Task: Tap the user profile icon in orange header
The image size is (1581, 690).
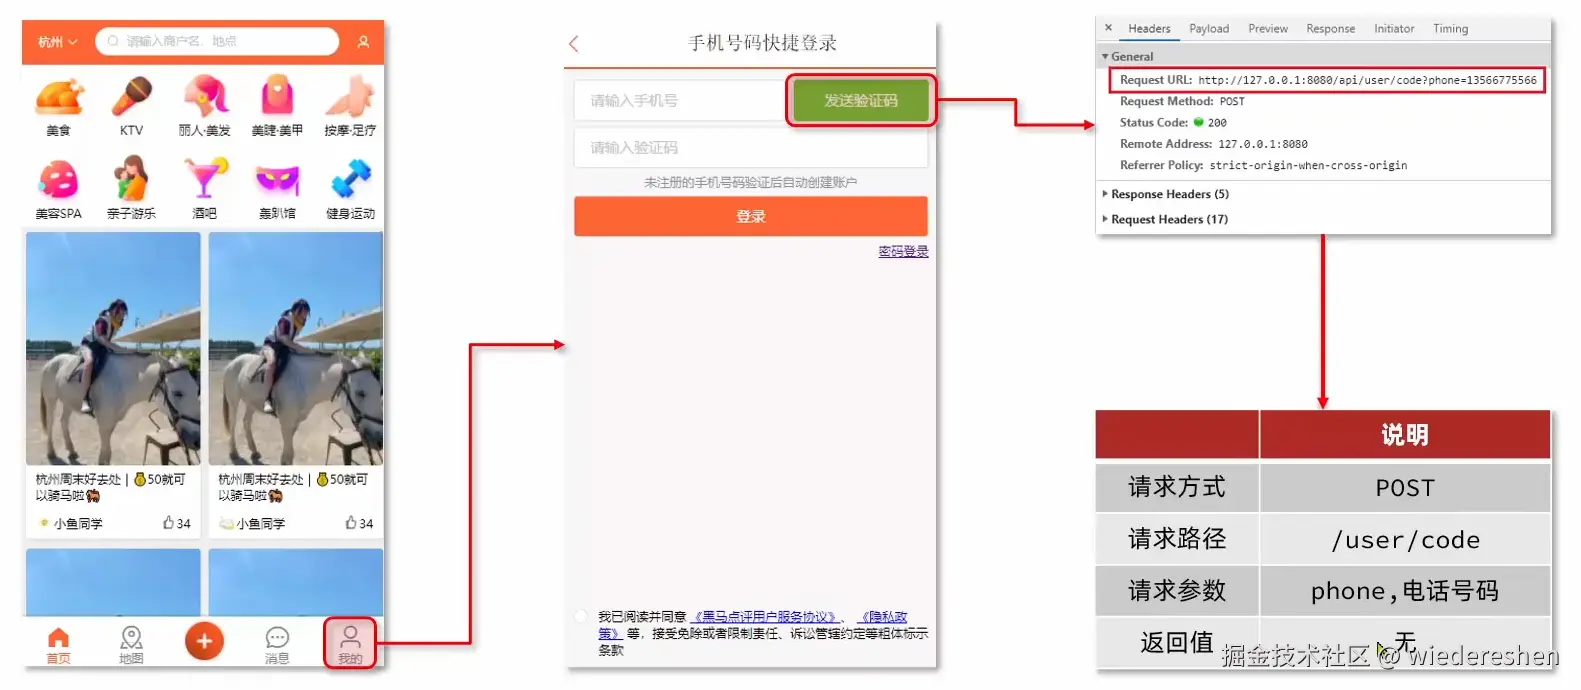Action: (x=363, y=42)
